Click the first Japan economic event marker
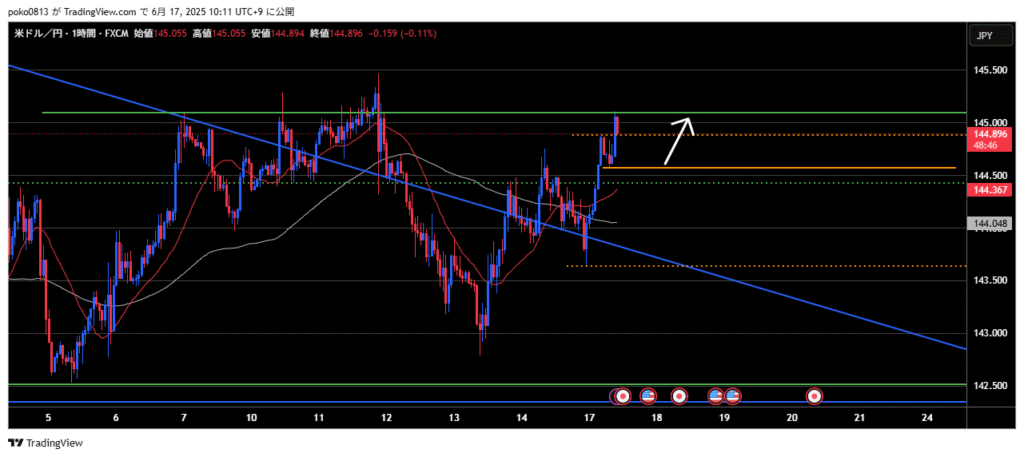Screen dimensions: 1024x457 (622, 396)
